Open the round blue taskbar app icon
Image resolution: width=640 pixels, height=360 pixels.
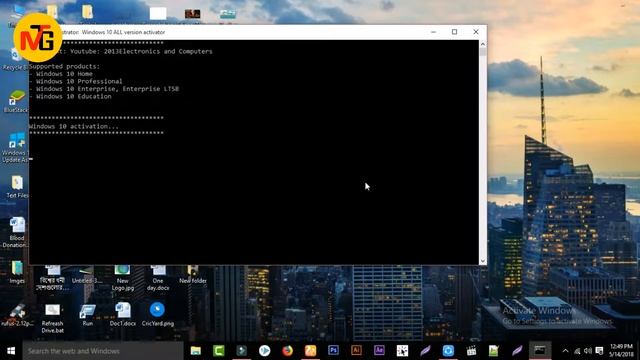coord(448,351)
